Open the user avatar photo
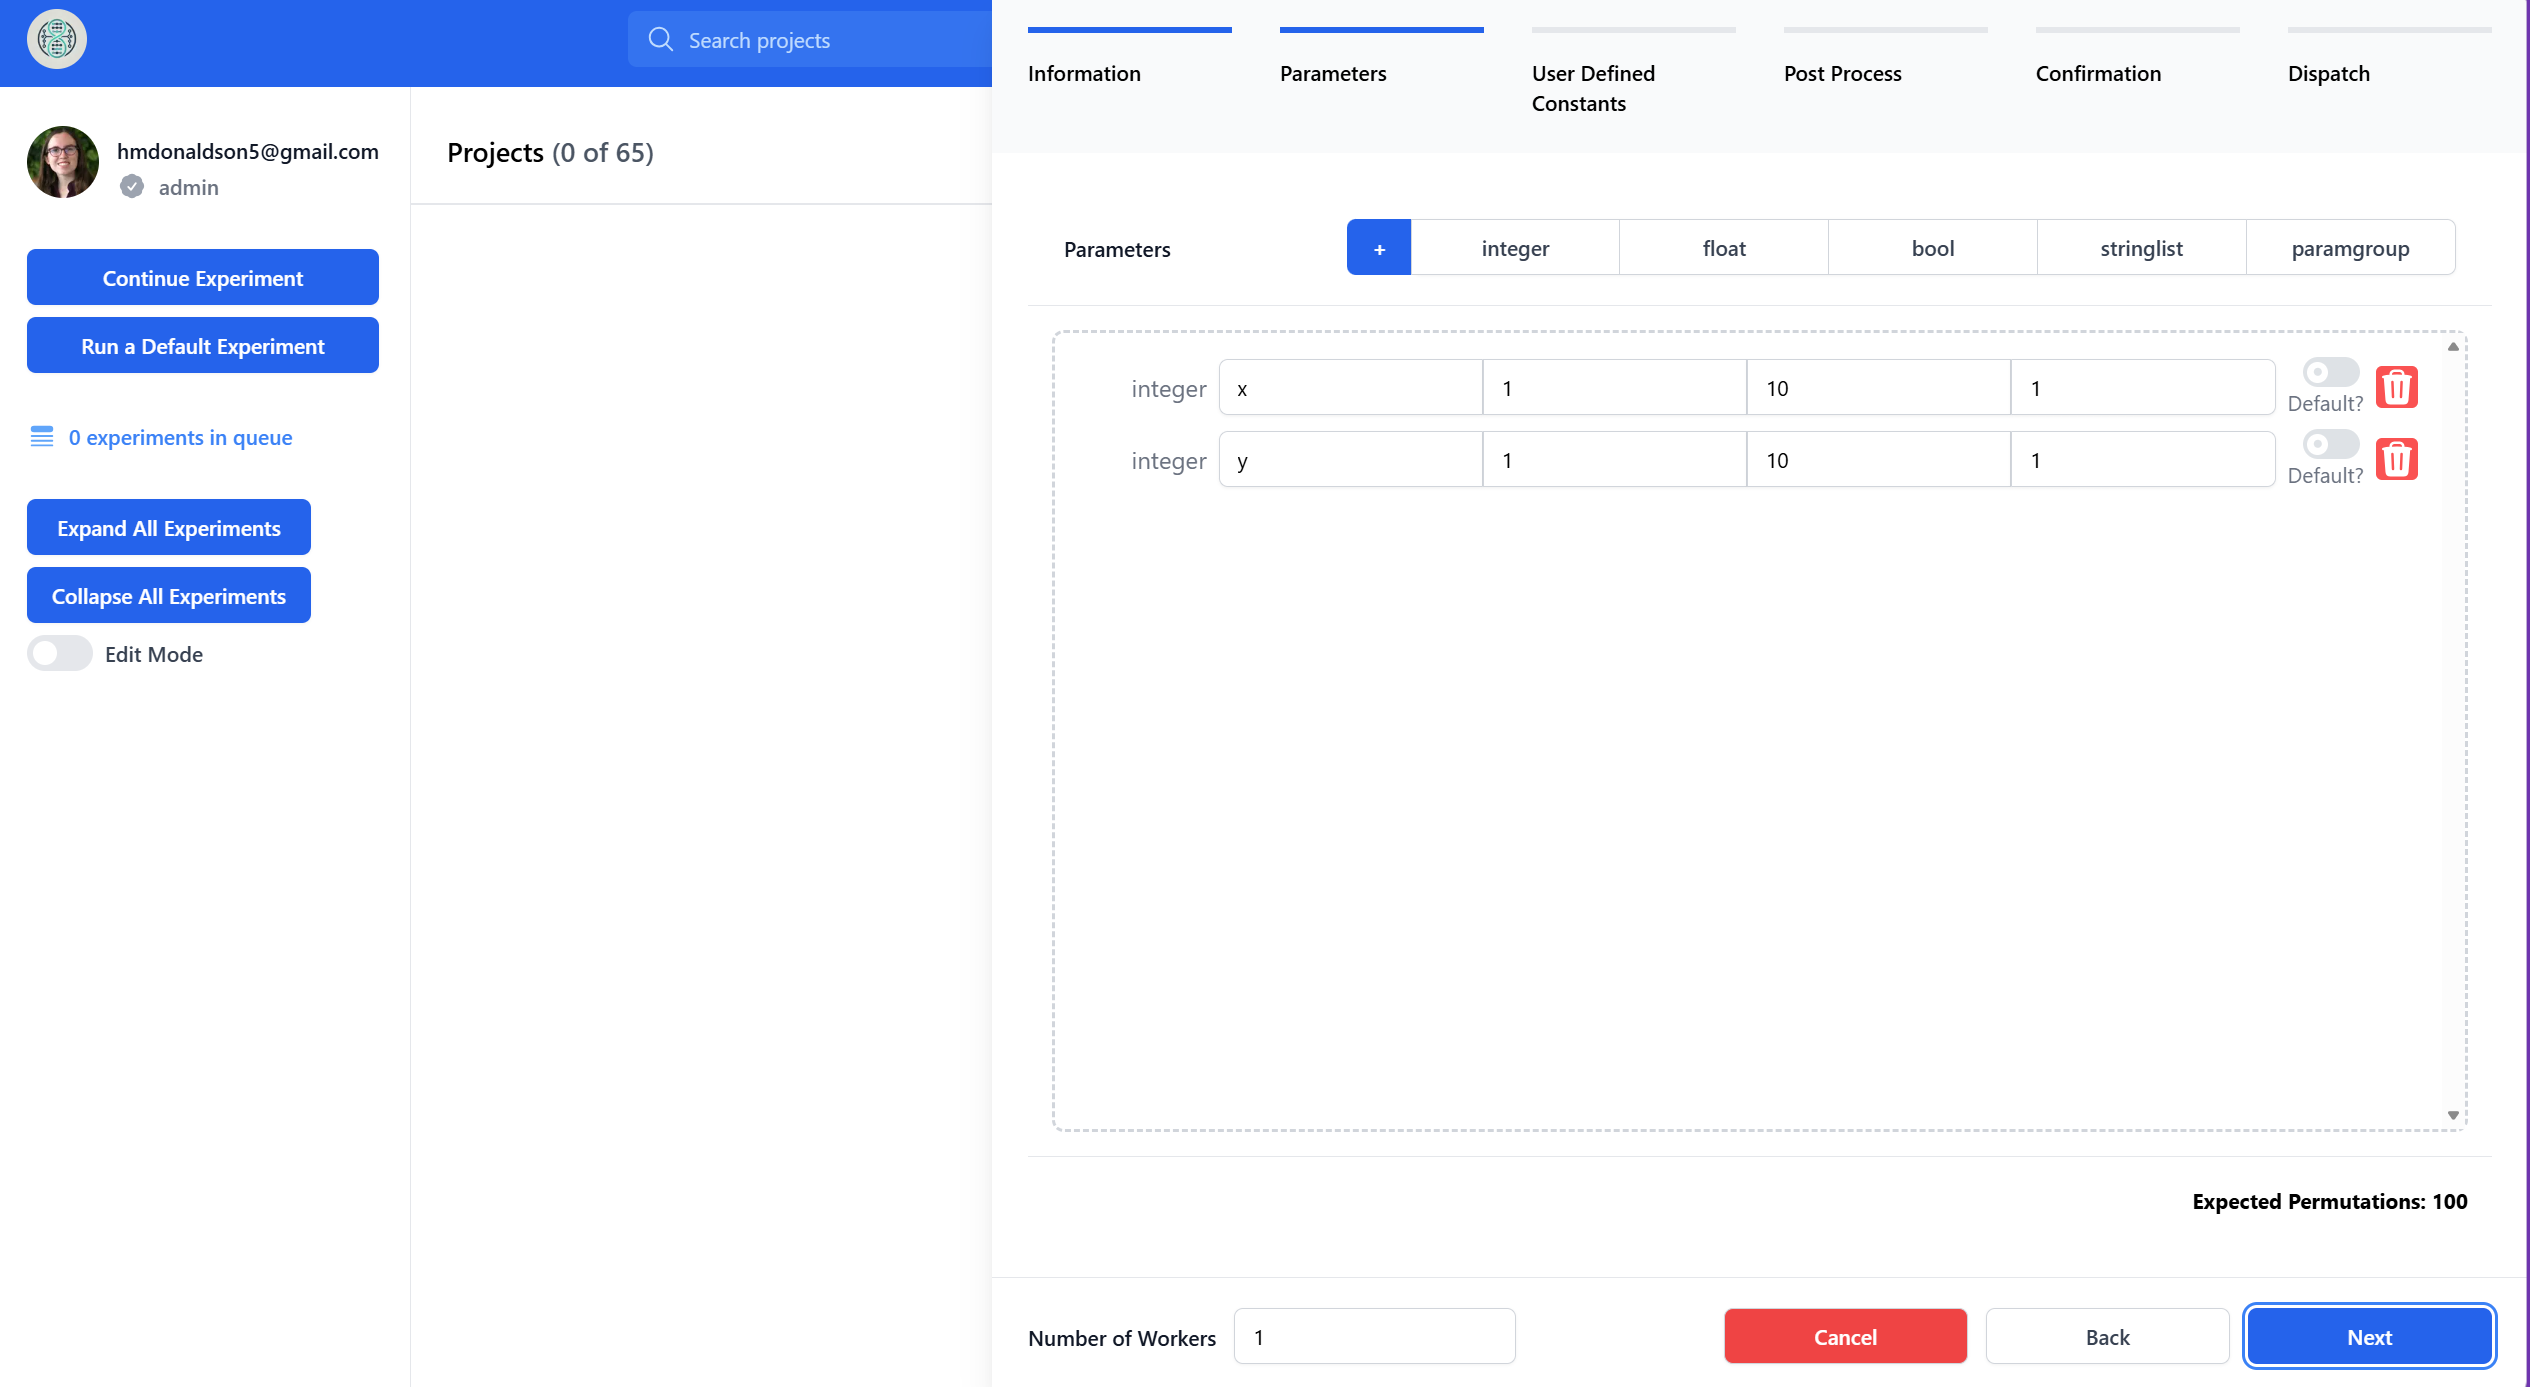This screenshot has width=2530, height=1387. click(x=63, y=162)
